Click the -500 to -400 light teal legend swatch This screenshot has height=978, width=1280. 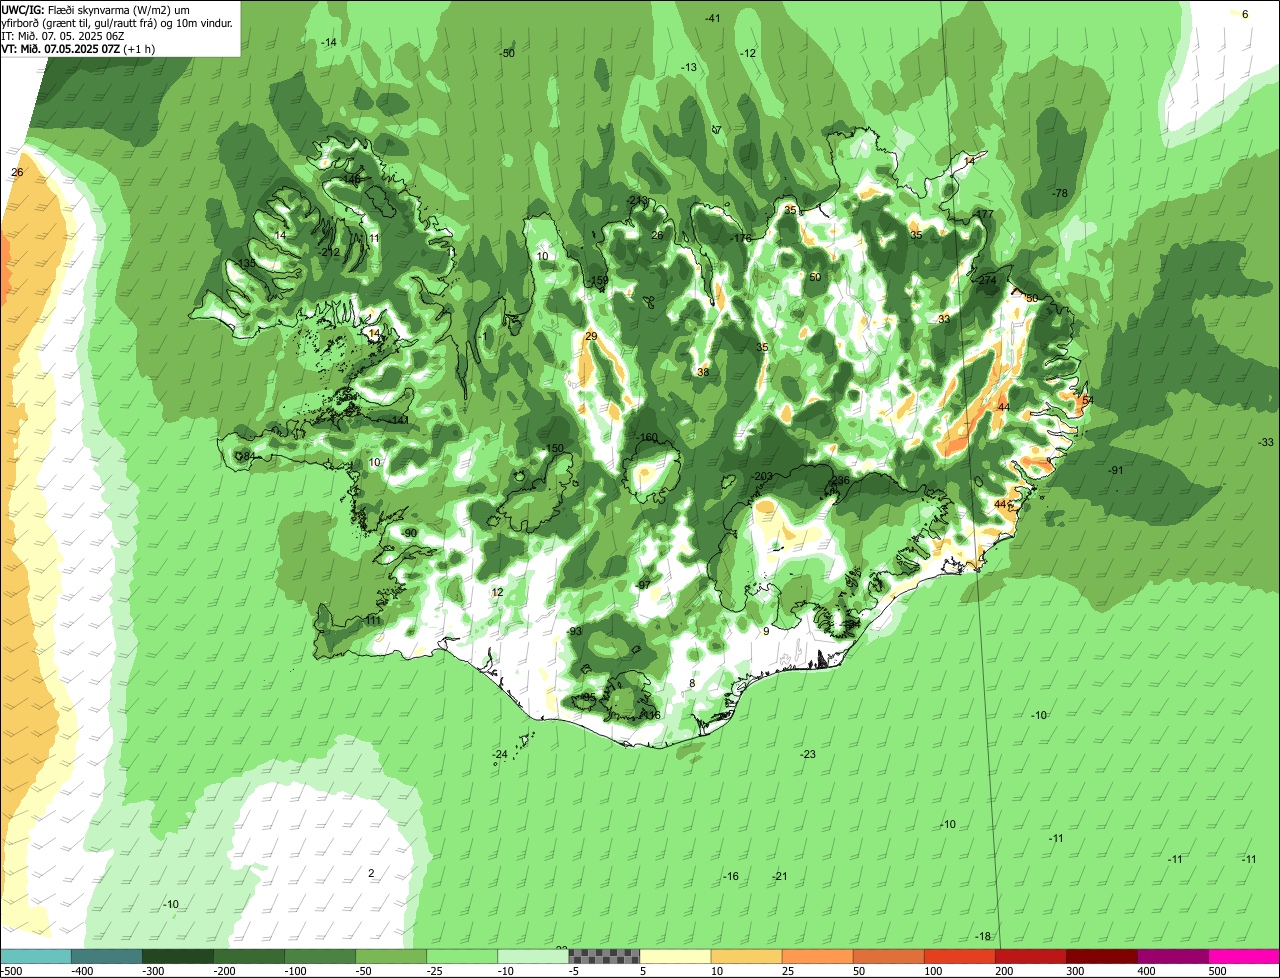click(x=35, y=957)
